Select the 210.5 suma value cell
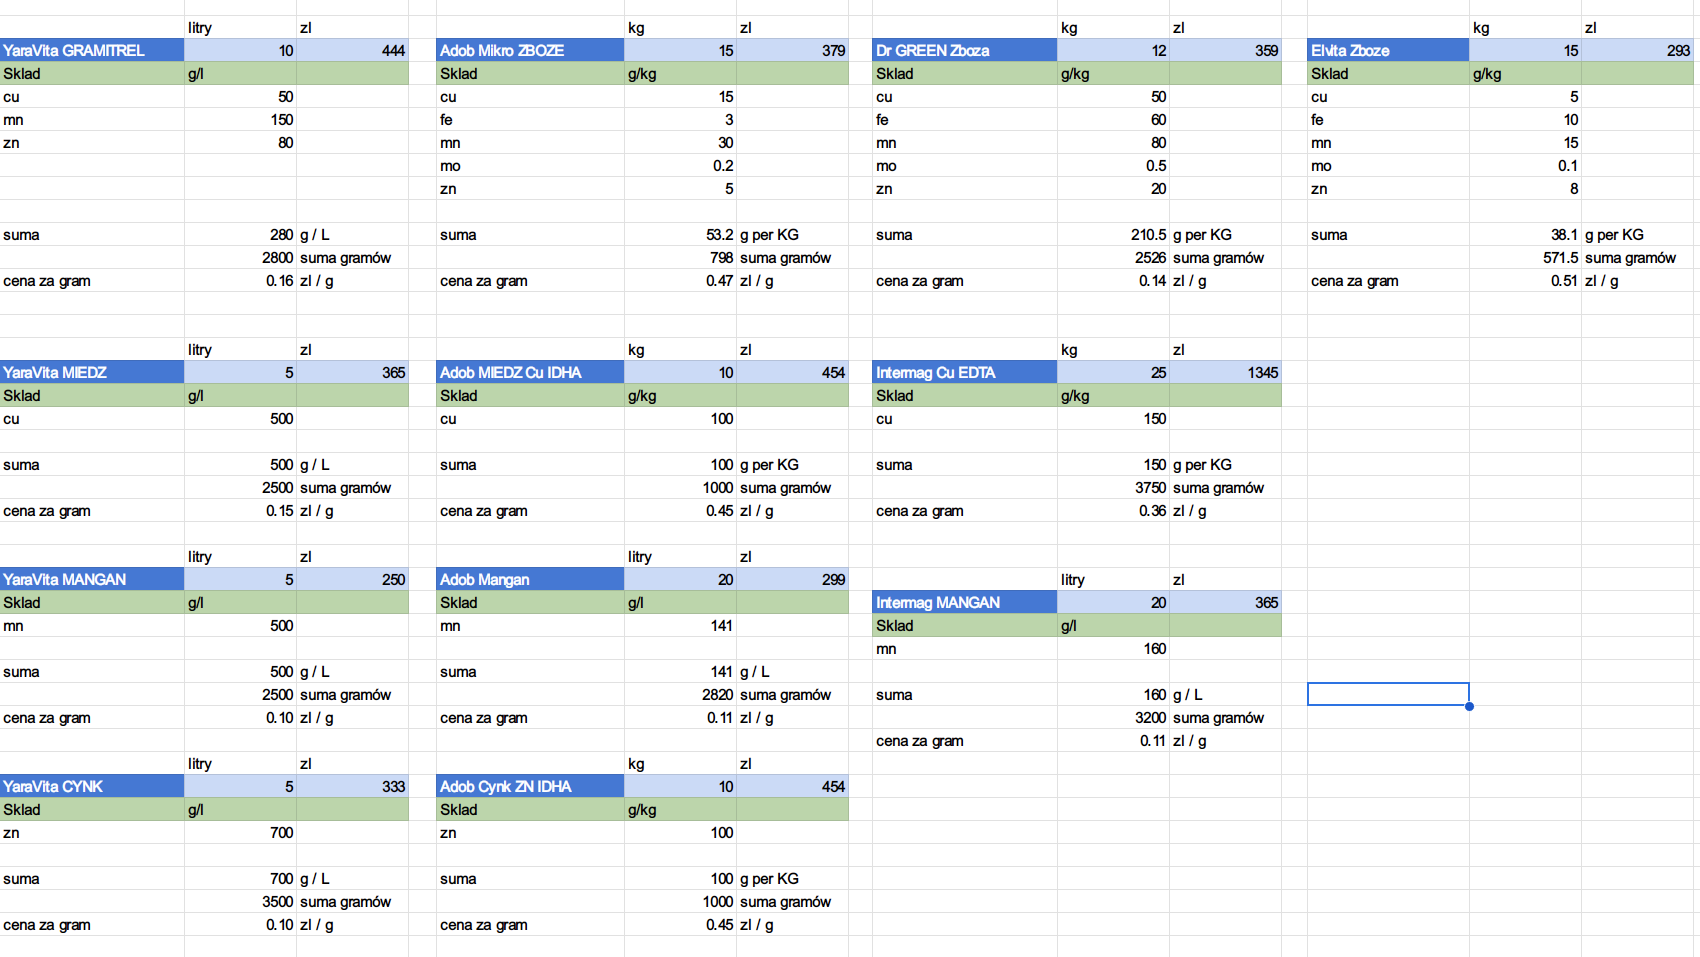Screen dimensions: 1700x957 tap(1113, 235)
